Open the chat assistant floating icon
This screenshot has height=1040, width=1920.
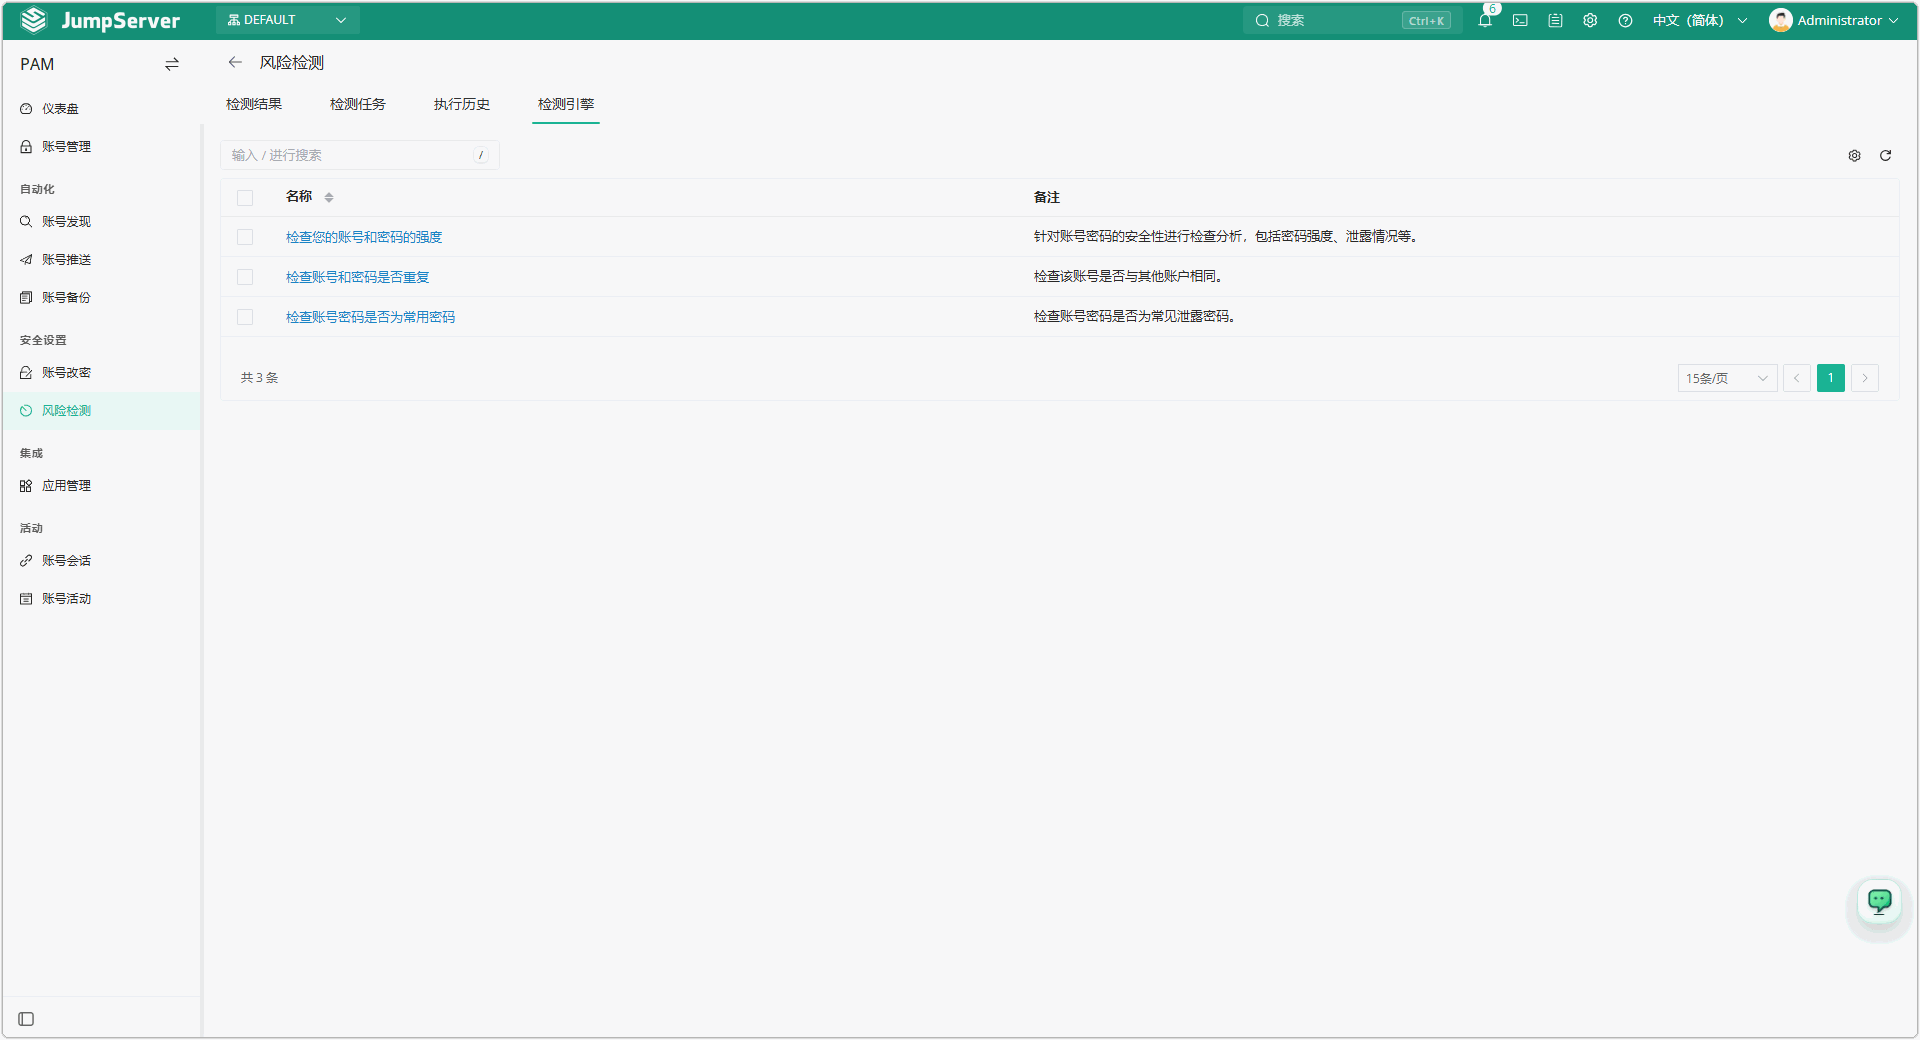point(1880,902)
